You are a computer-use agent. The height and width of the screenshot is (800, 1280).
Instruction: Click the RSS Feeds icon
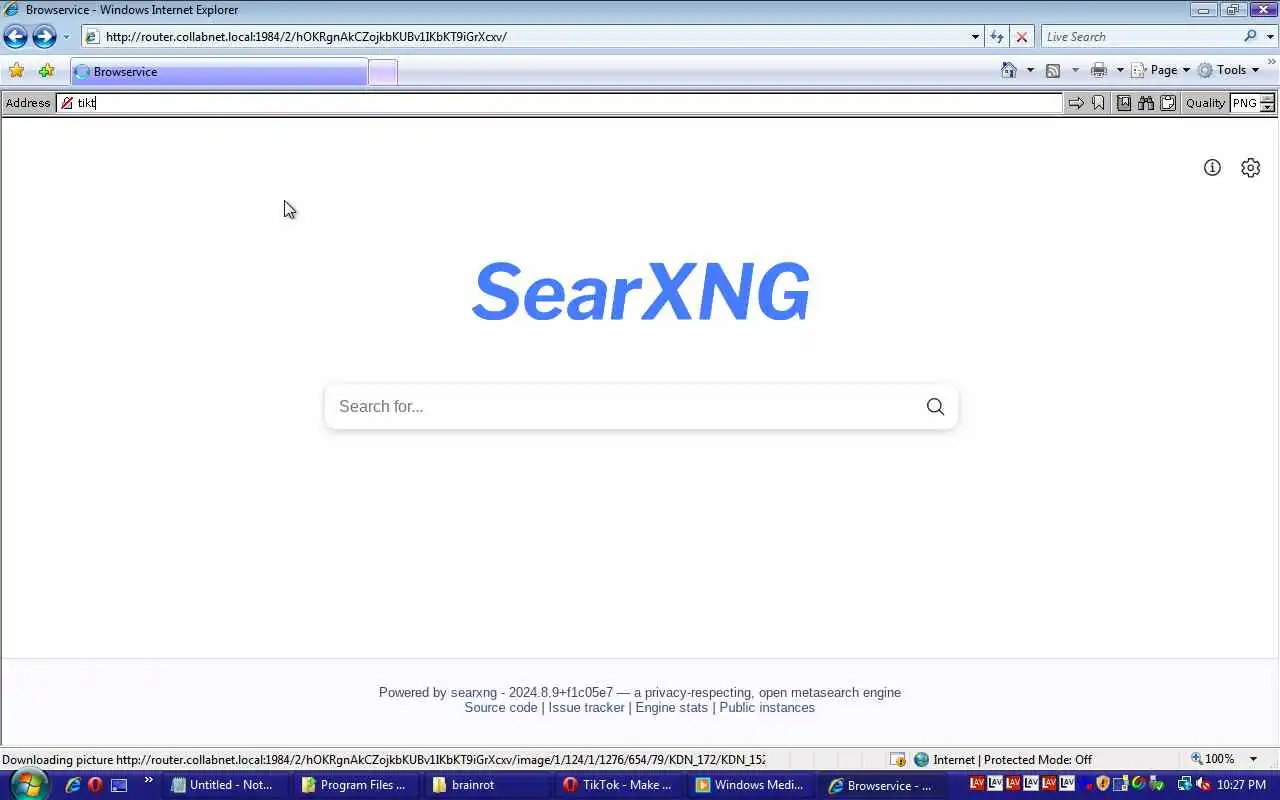coord(1053,70)
